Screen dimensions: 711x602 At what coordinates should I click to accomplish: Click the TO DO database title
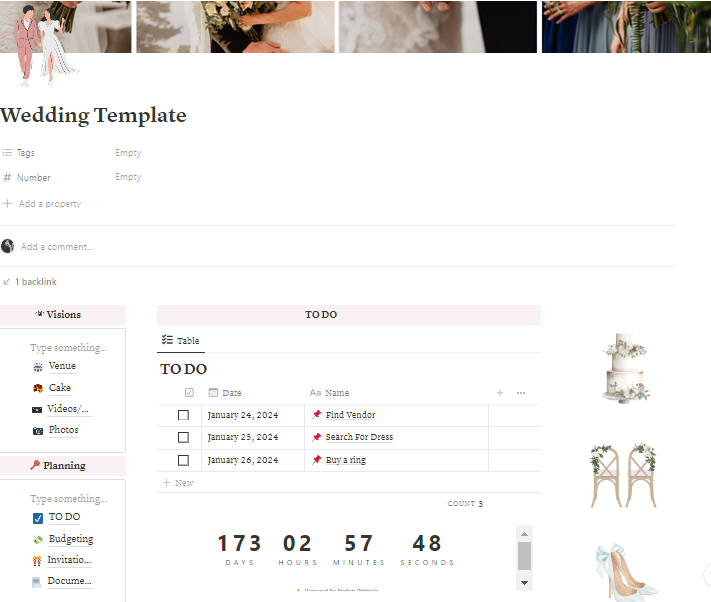coord(184,369)
